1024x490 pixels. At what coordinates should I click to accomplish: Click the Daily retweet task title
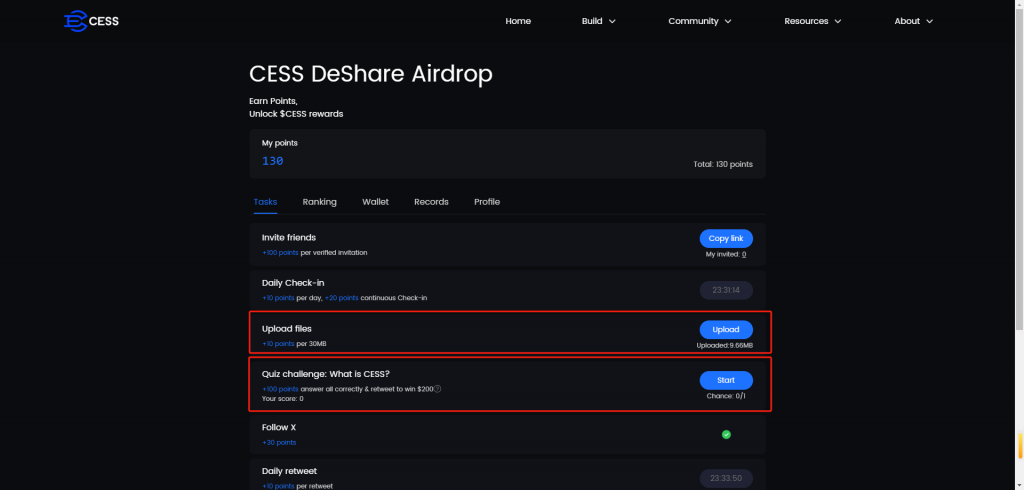tap(289, 471)
